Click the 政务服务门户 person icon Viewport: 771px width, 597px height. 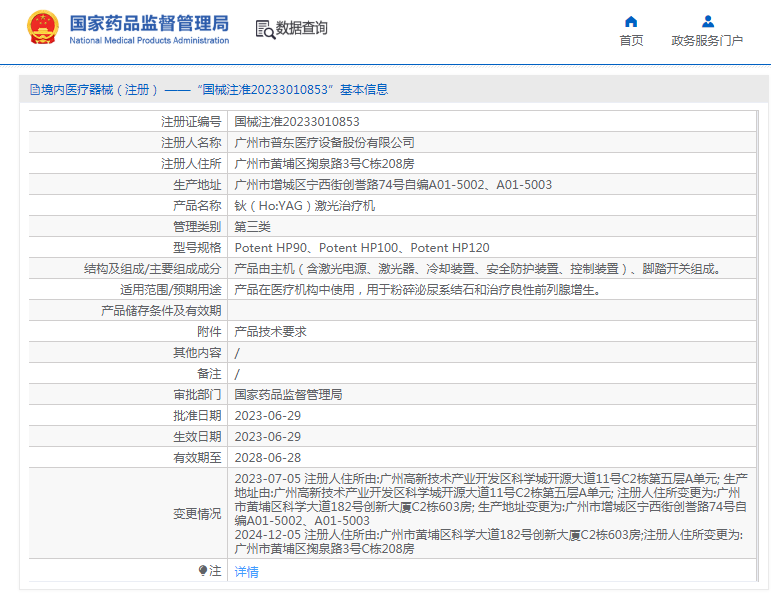707,21
